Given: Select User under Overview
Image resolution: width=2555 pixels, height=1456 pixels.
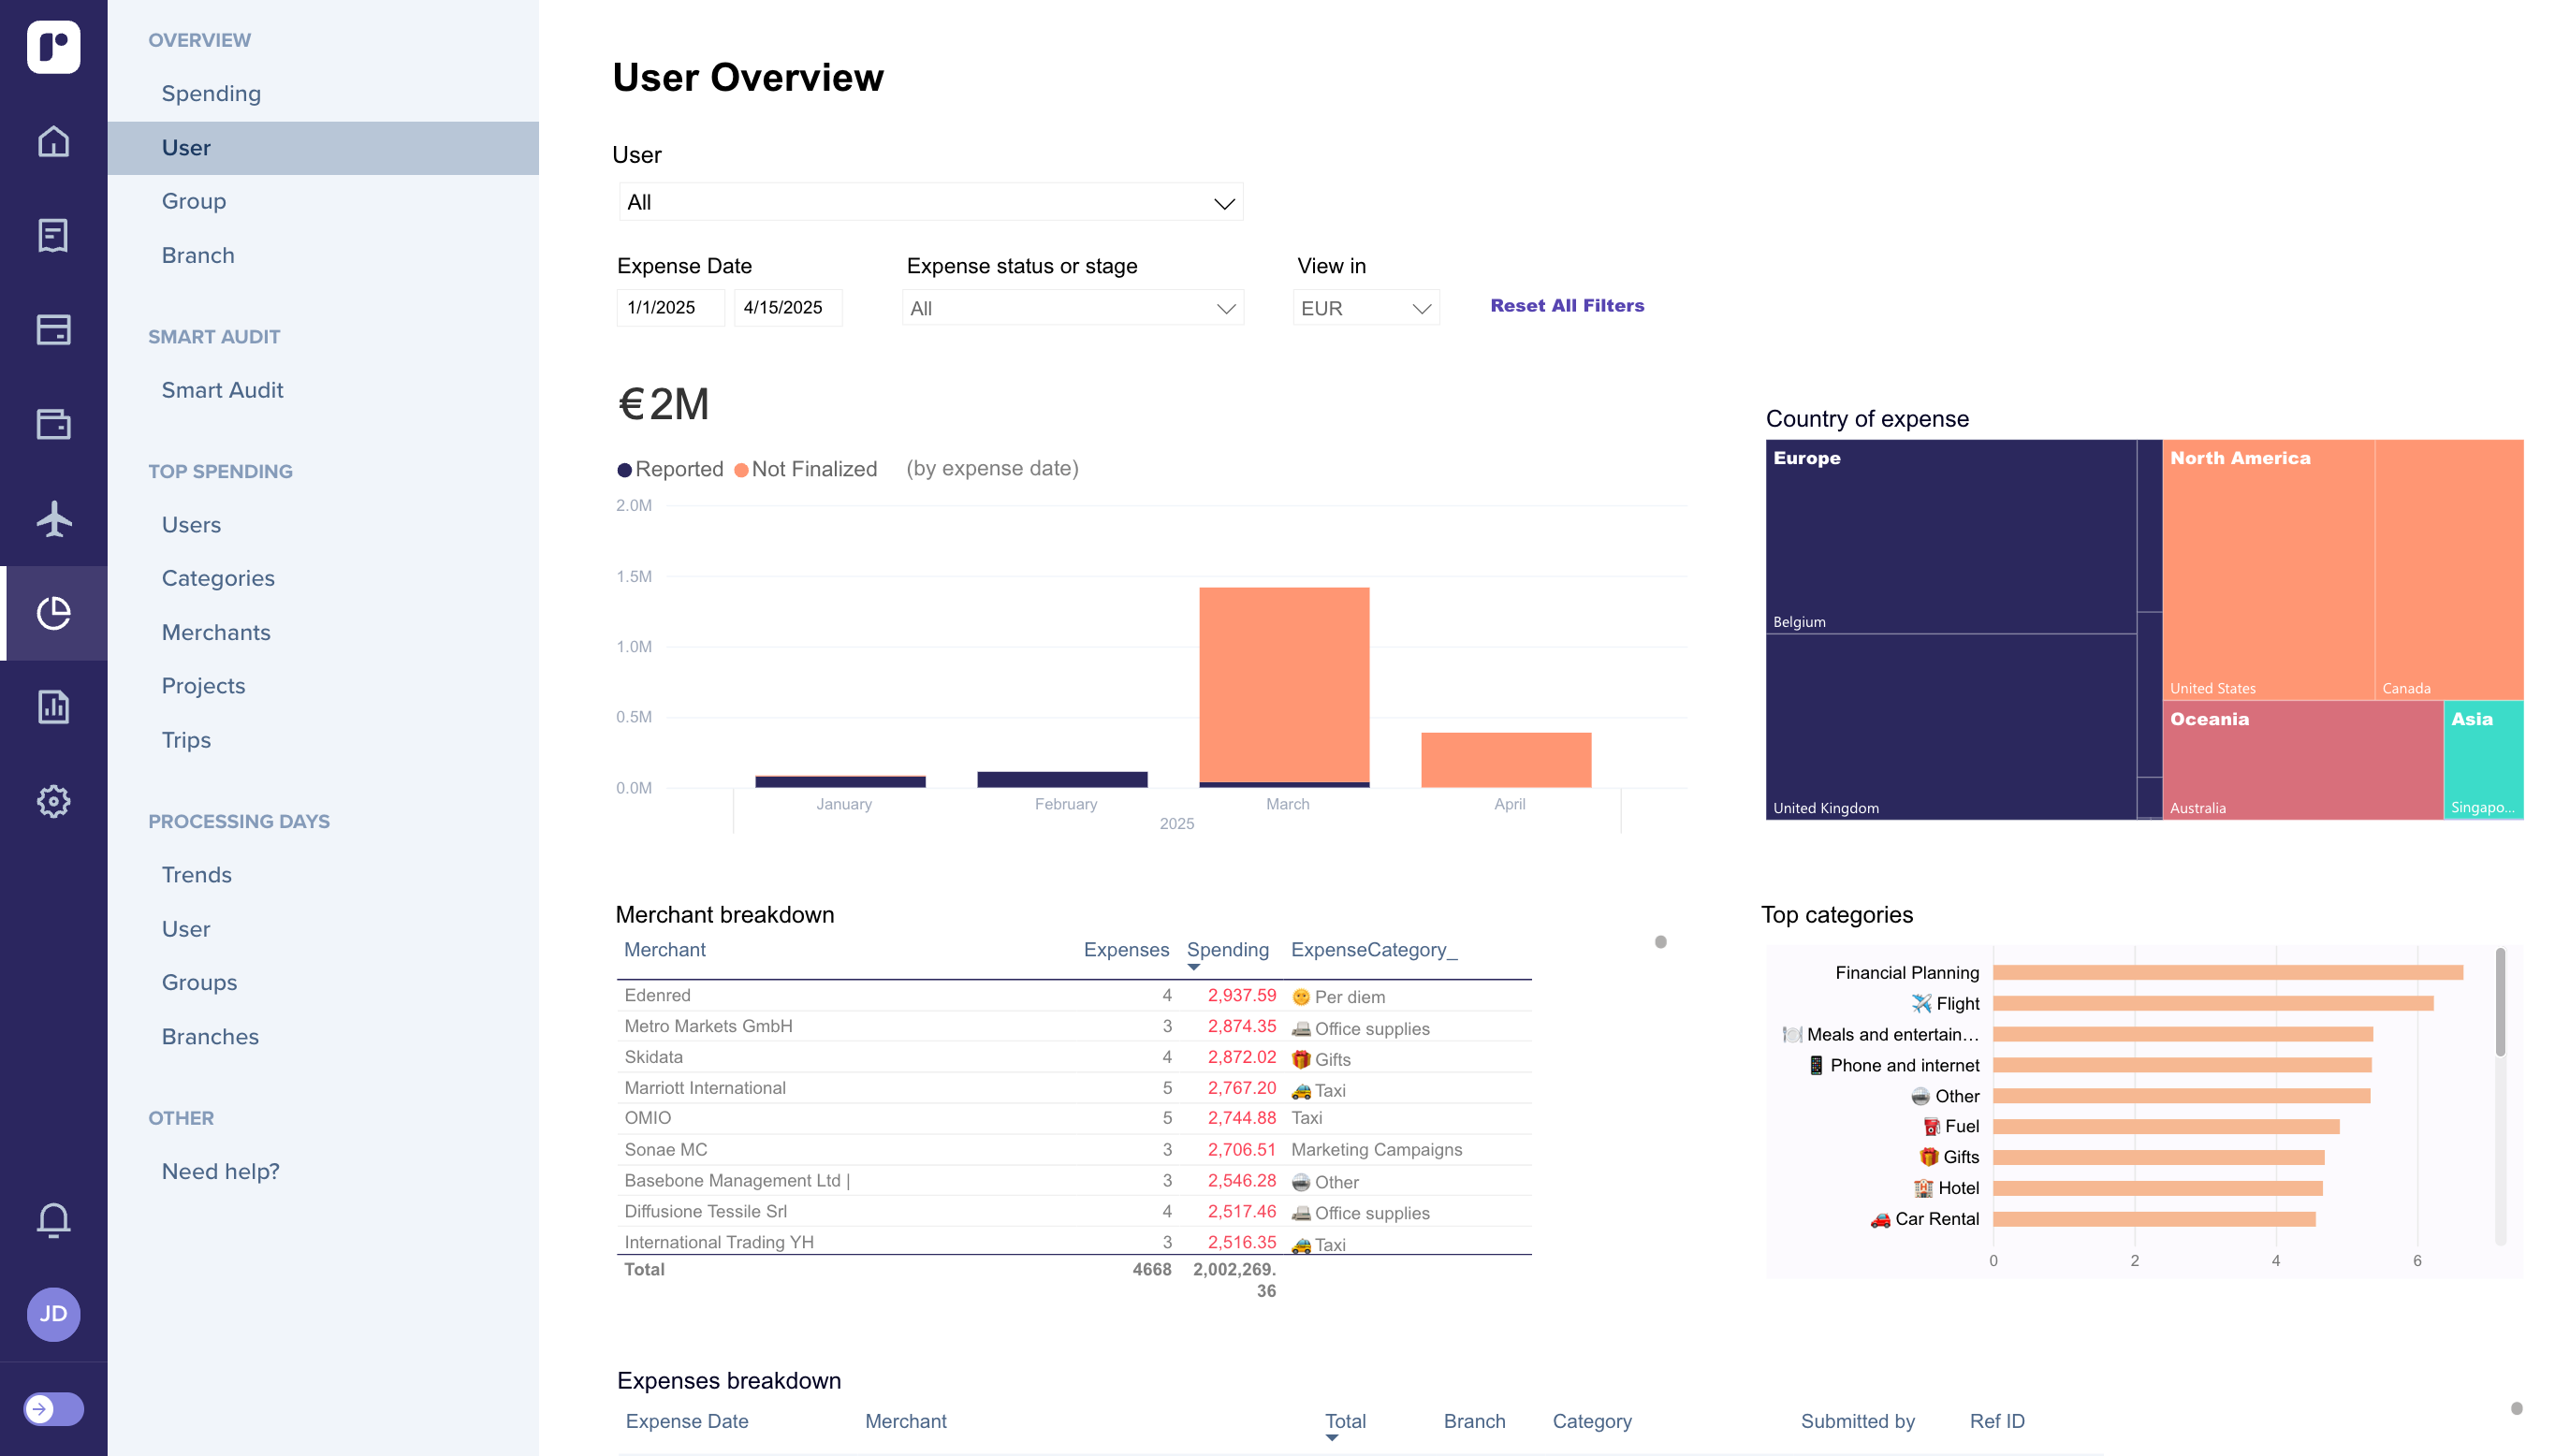Looking at the screenshot, I should pyautogui.click(x=322, y=148).
